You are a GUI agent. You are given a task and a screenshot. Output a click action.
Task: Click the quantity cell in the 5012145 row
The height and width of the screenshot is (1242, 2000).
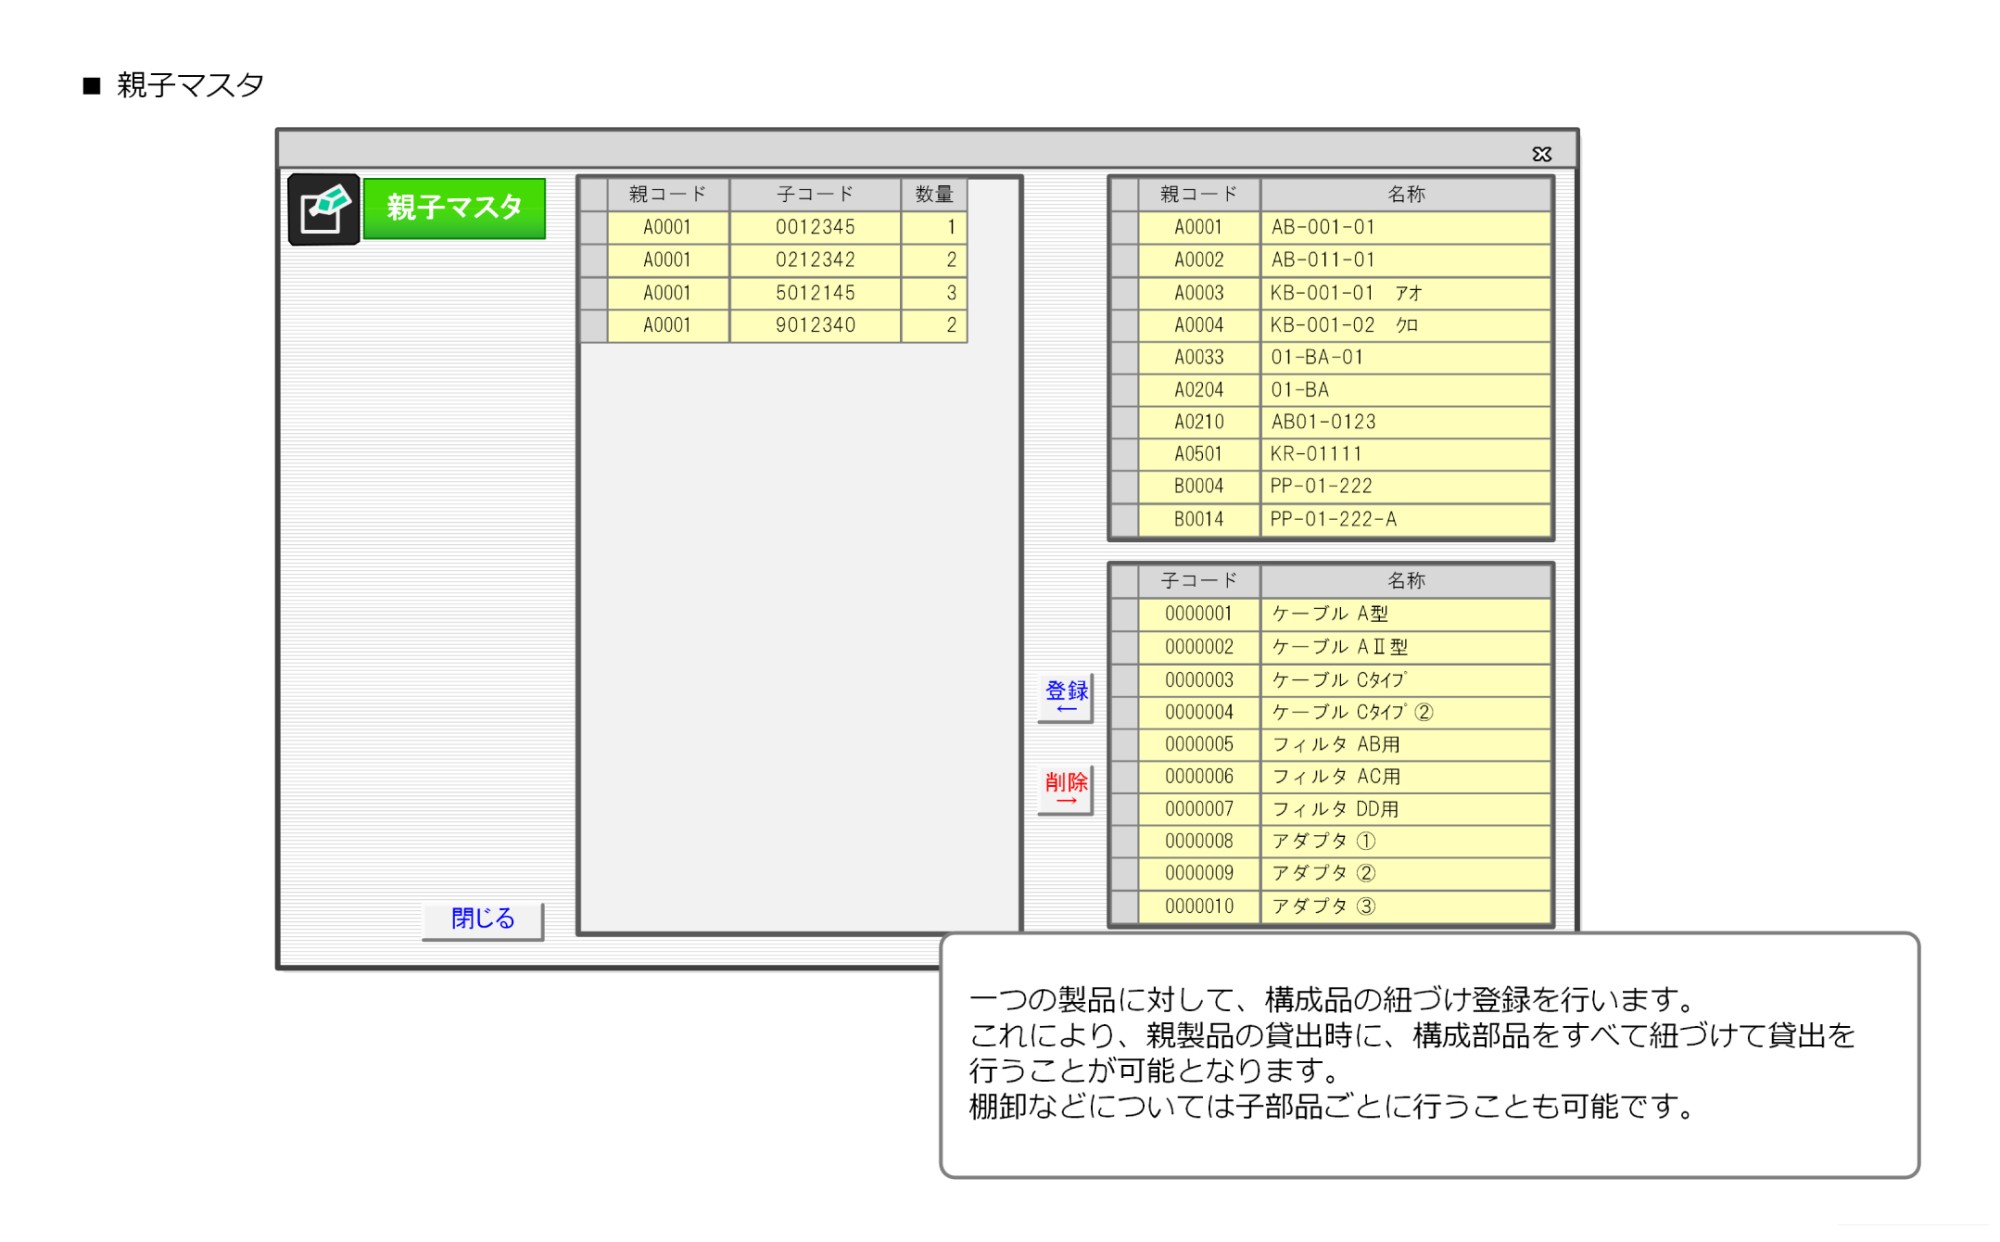(x=934, y=293)
